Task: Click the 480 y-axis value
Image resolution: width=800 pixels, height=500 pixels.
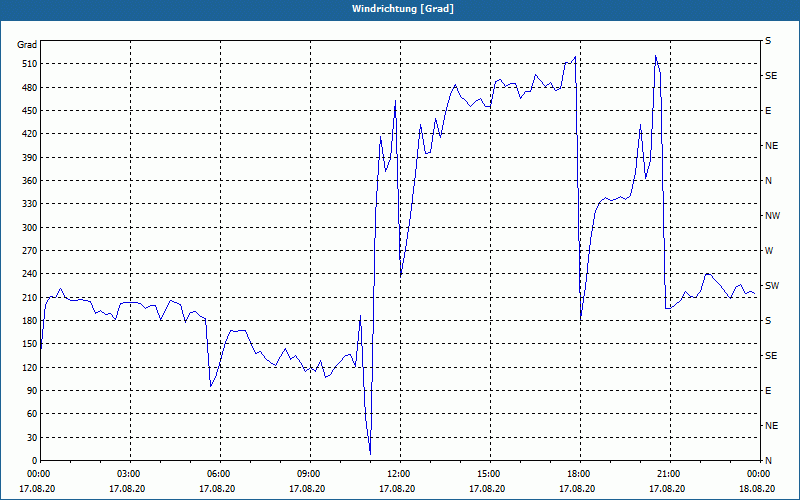Action: [28, 88]
